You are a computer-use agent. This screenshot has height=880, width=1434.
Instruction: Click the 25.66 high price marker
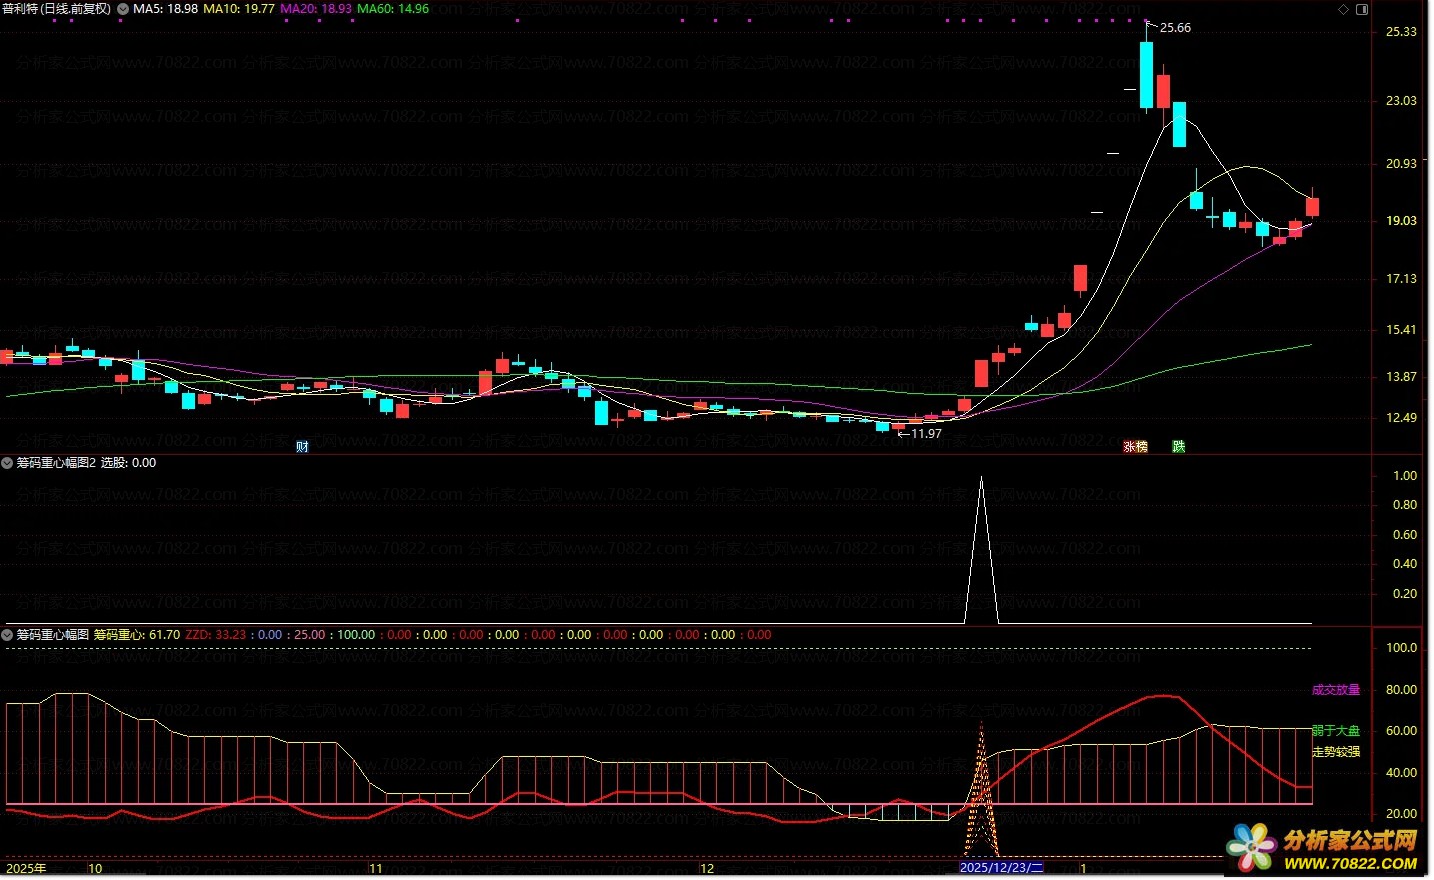[x=1174, y=28]
